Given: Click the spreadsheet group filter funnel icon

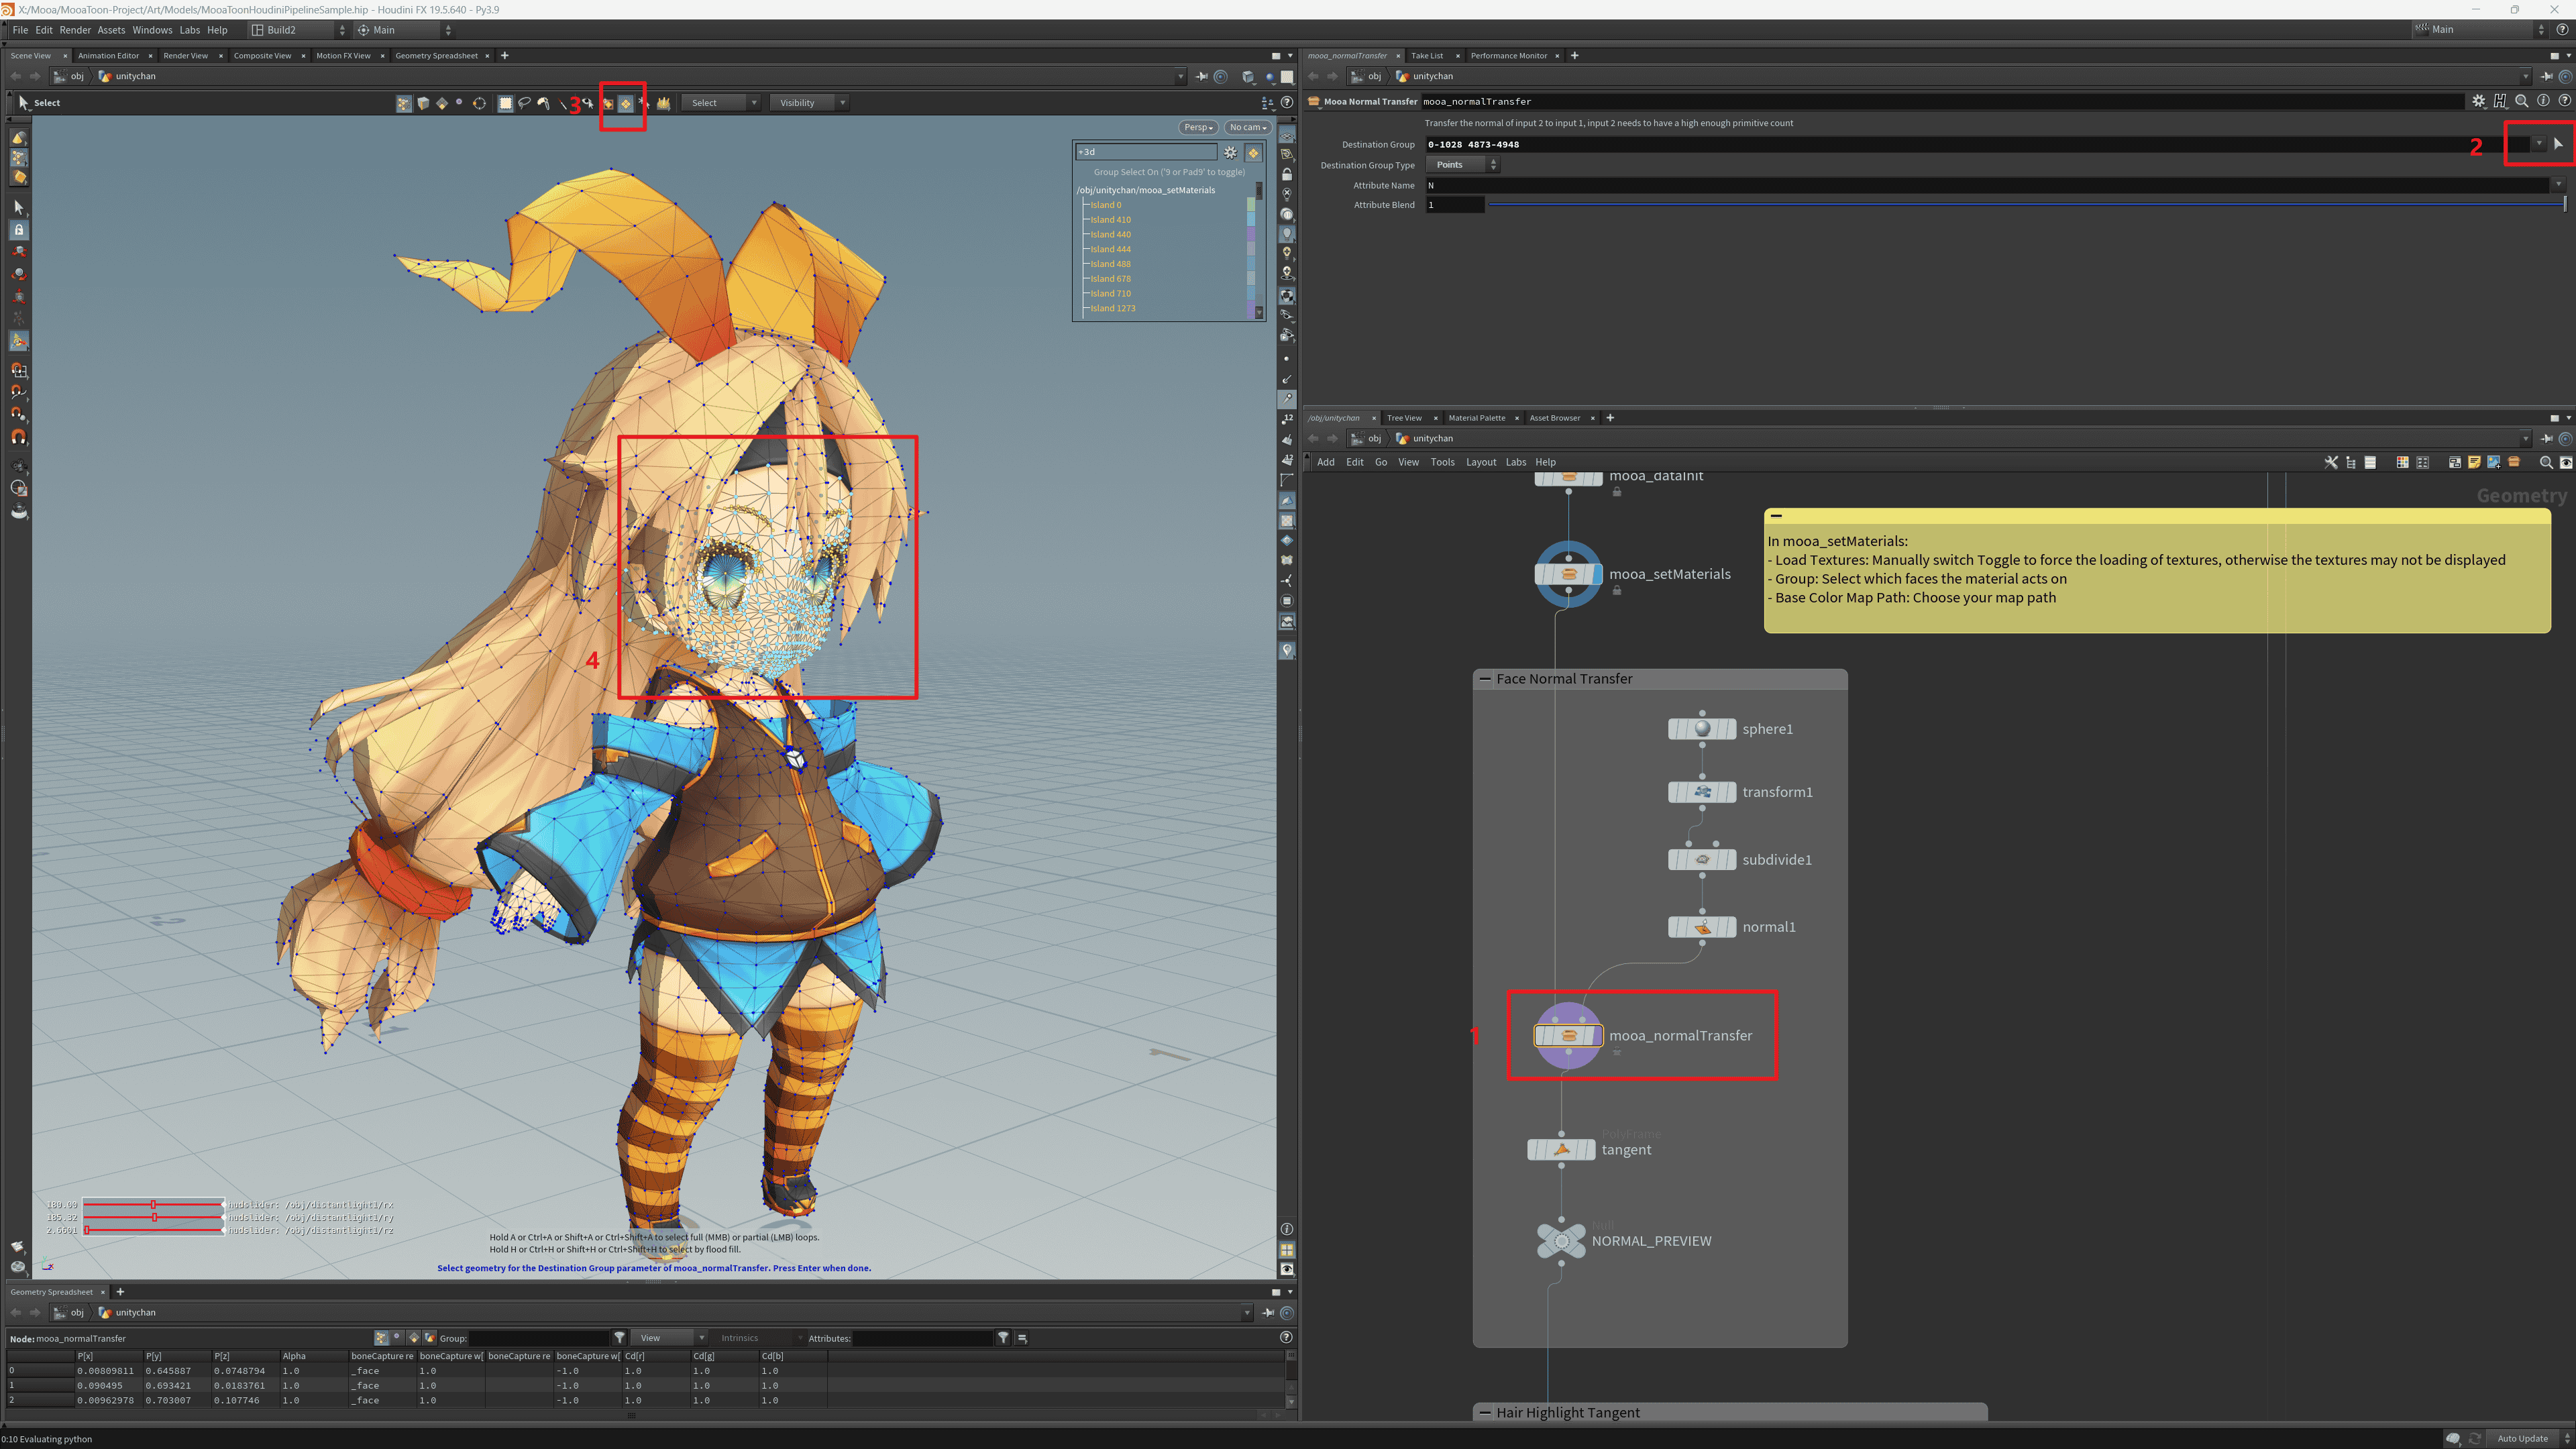Looking at the screenshot, I should coord(619,1338).
